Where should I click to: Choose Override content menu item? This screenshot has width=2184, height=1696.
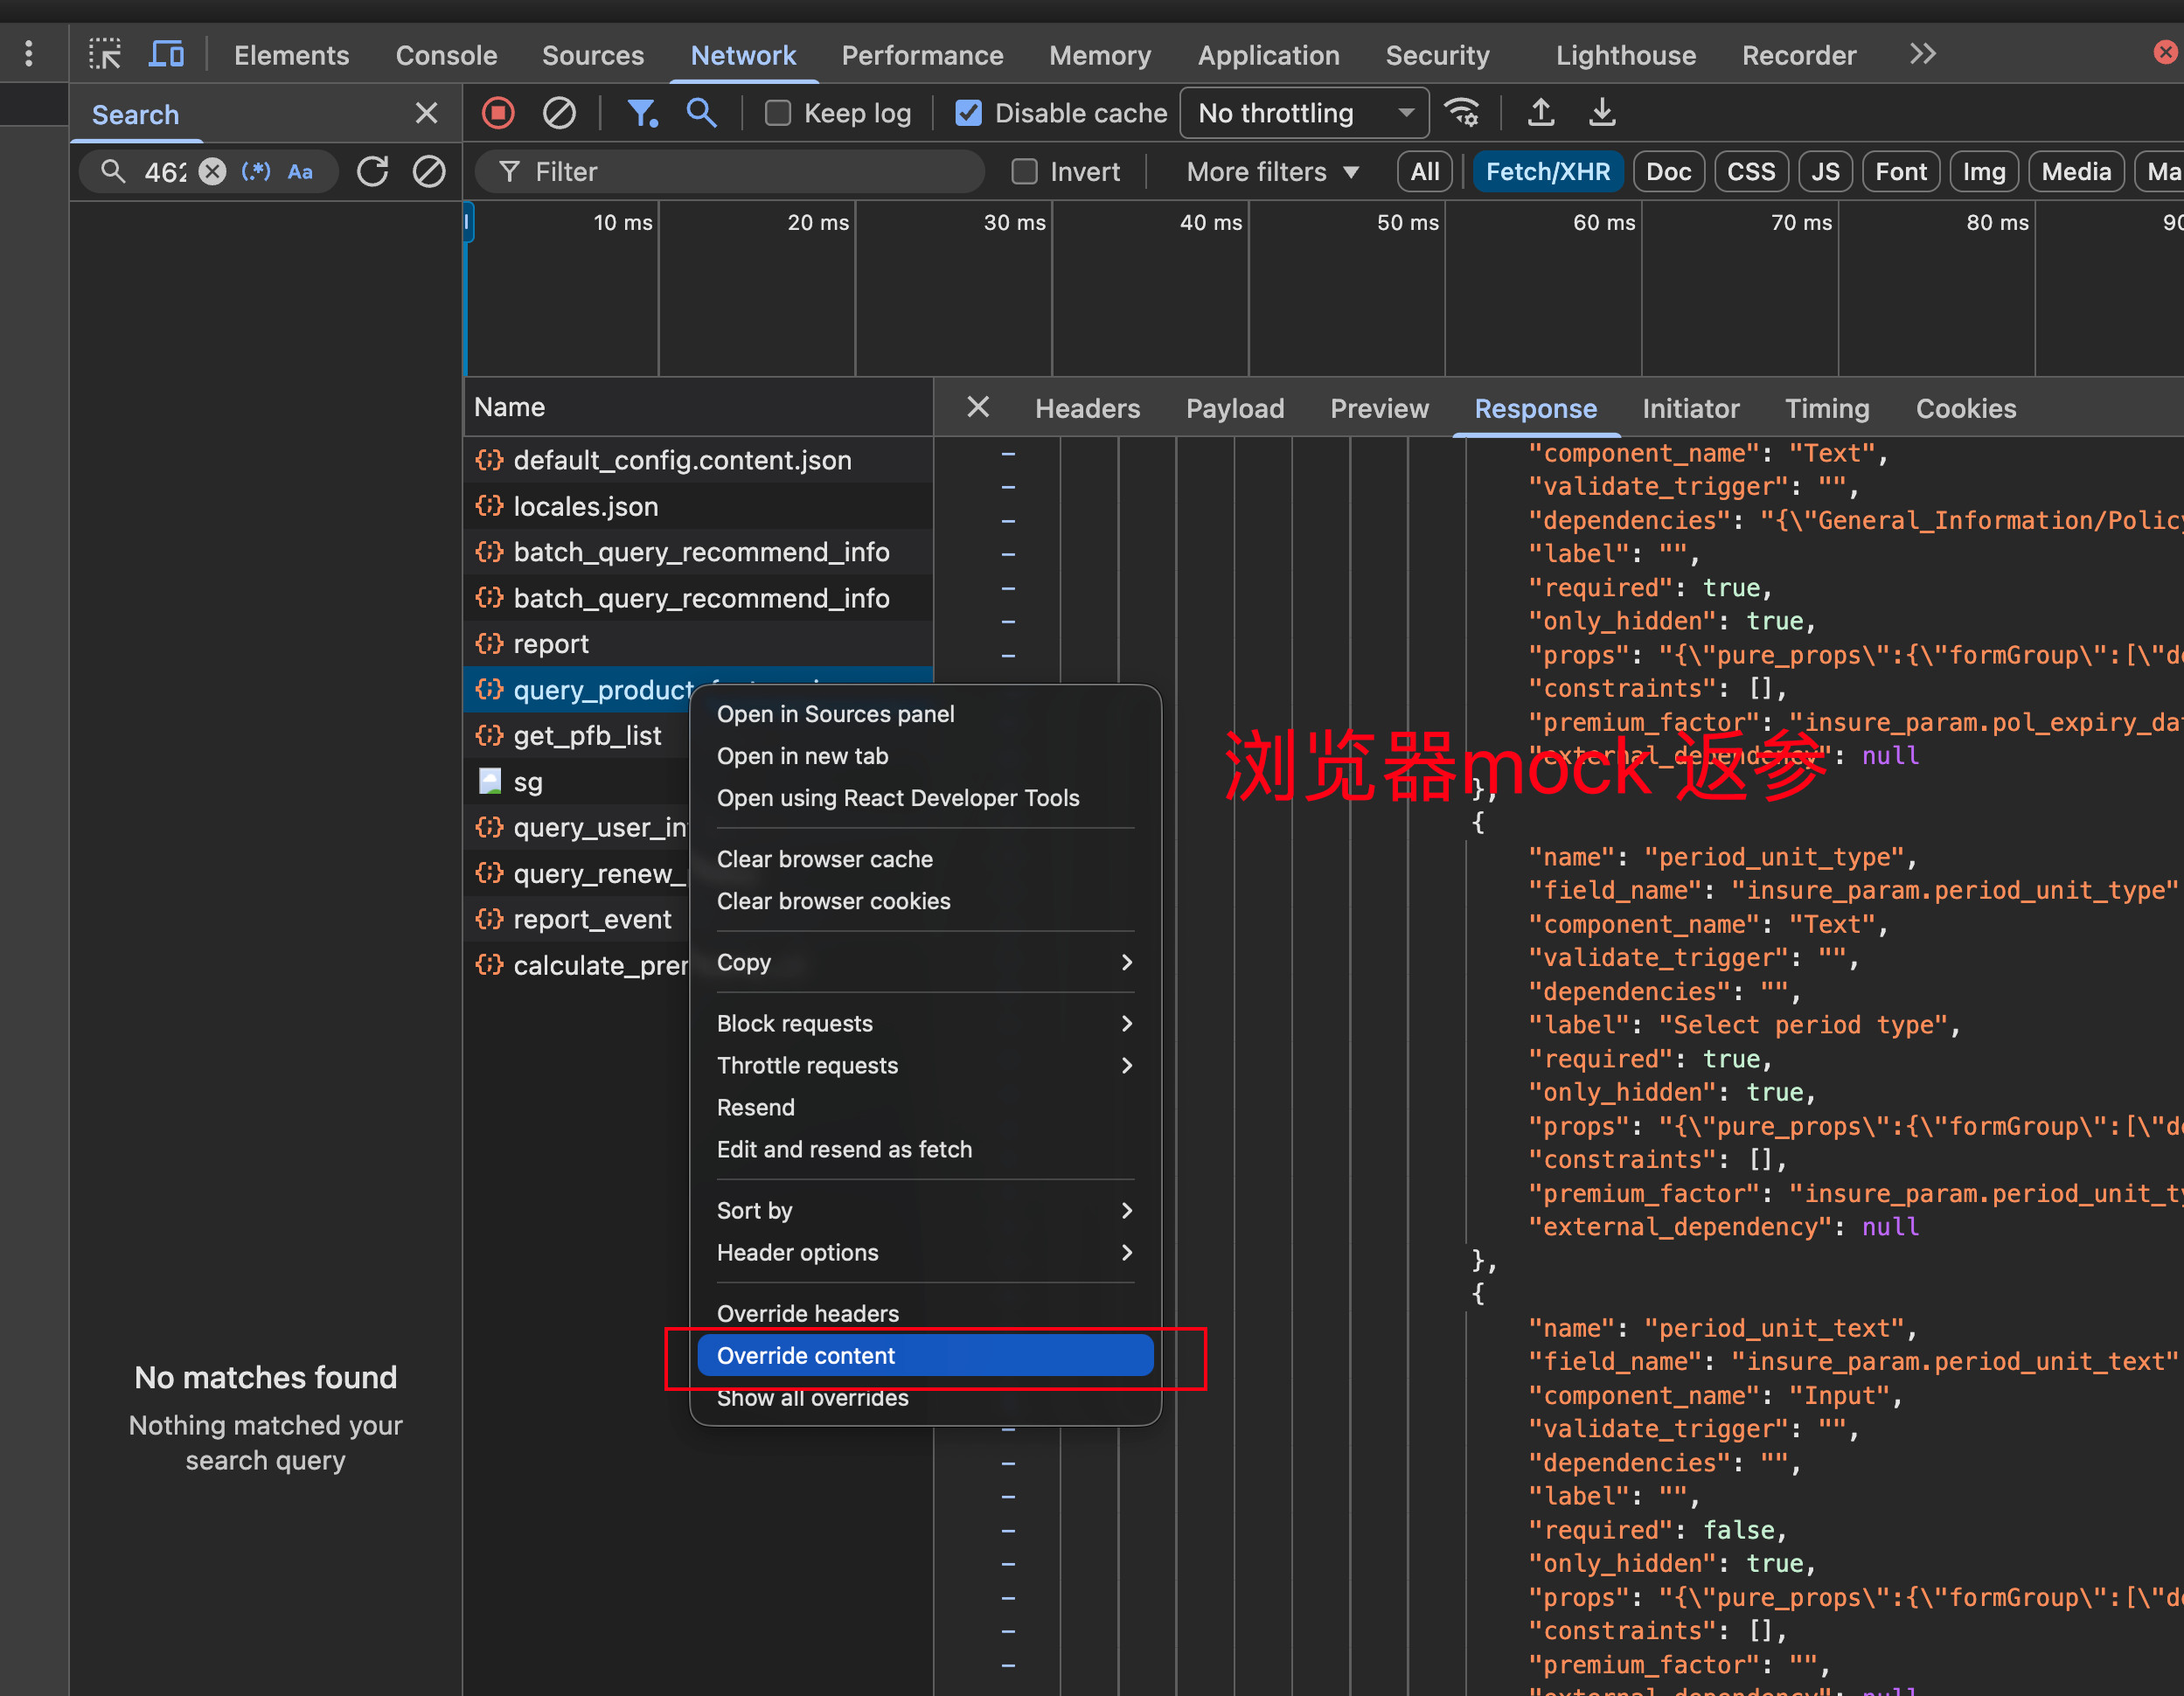coord(925,1355)
